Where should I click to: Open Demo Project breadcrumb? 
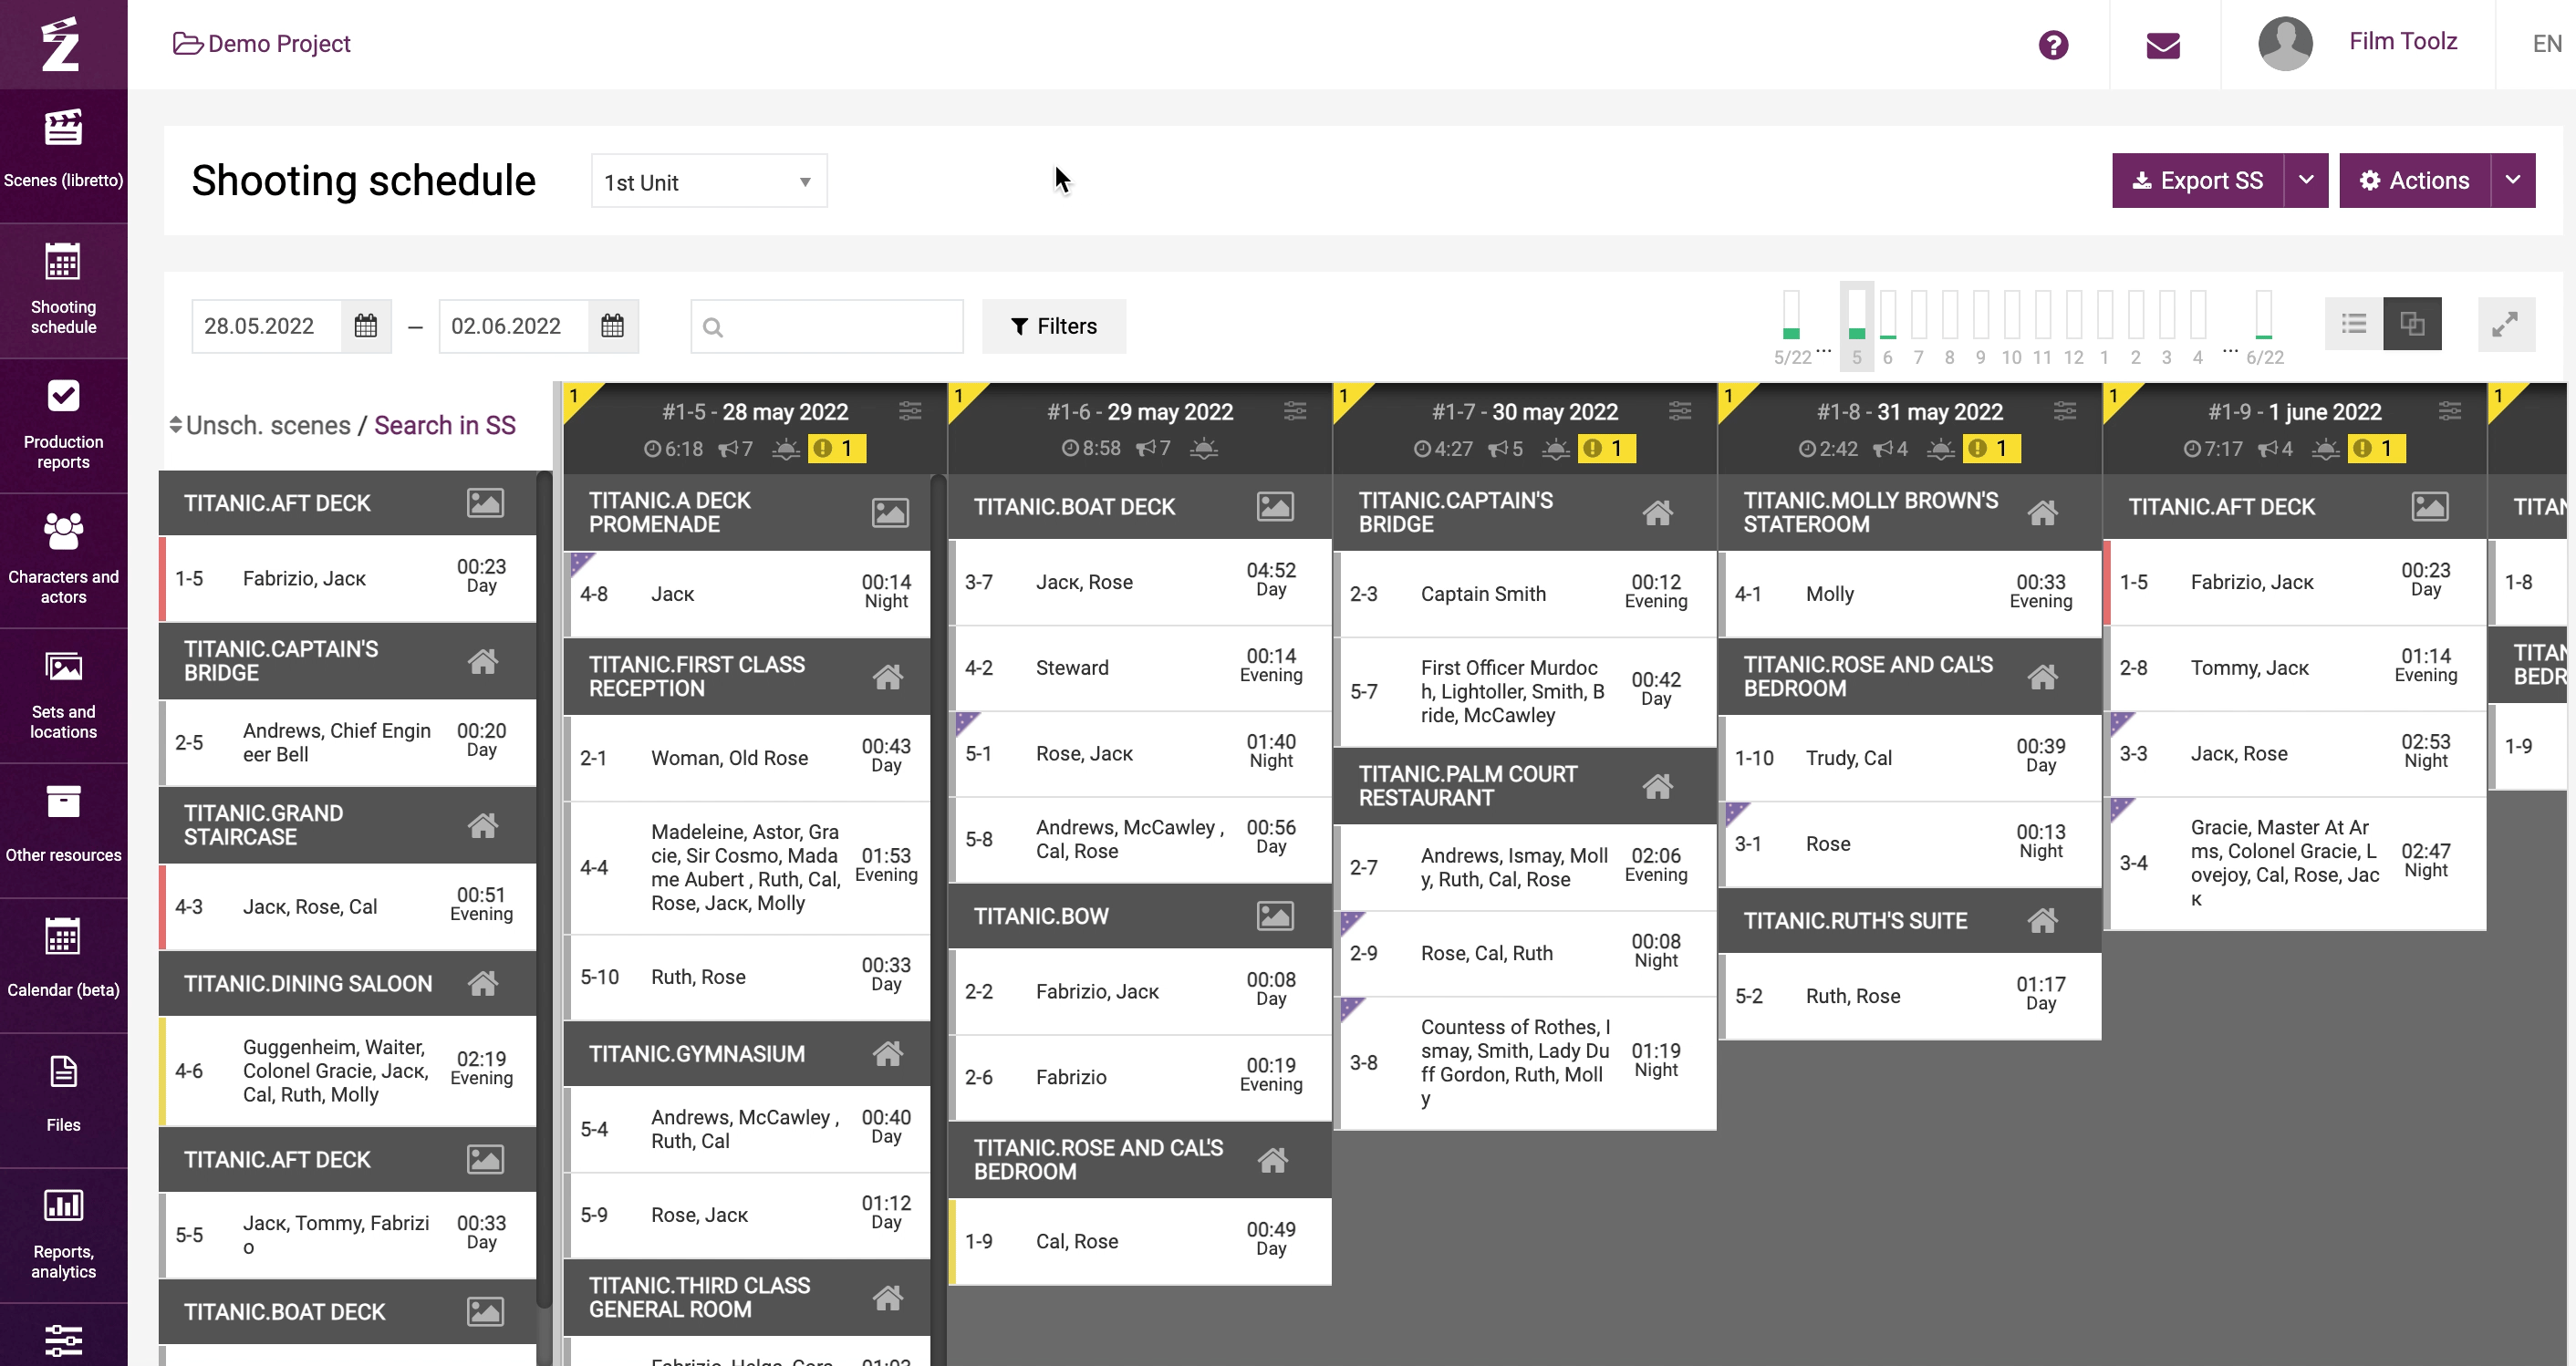[x=263, y=44]
